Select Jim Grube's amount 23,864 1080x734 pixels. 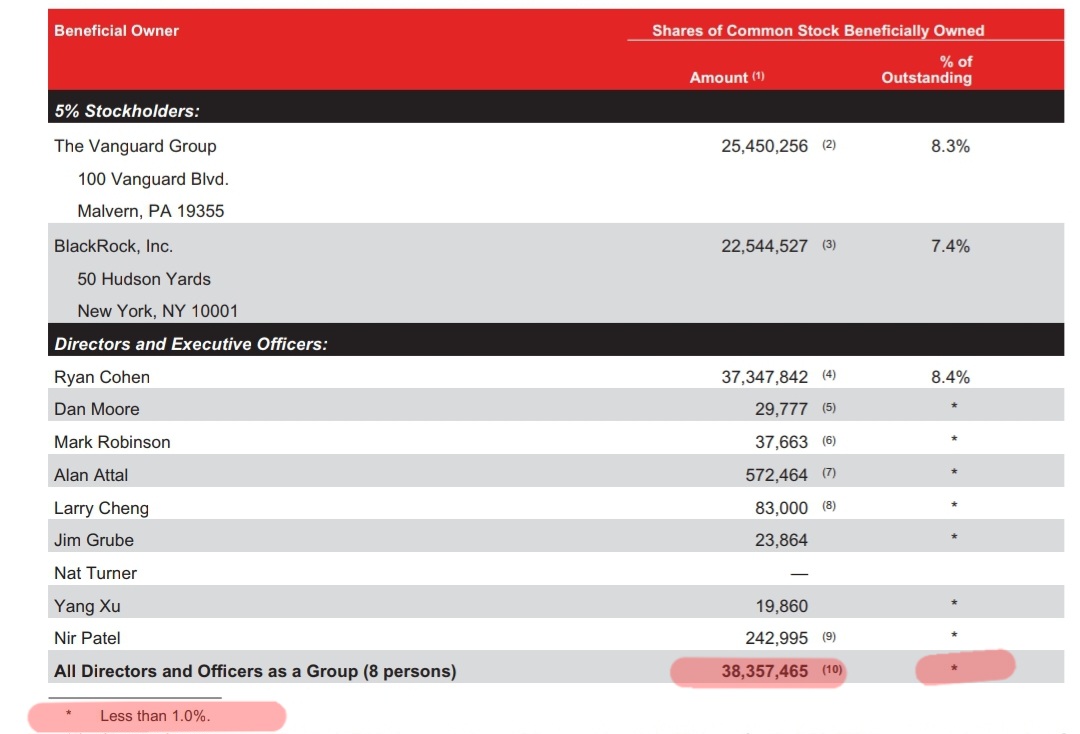[x=781, y=540]
